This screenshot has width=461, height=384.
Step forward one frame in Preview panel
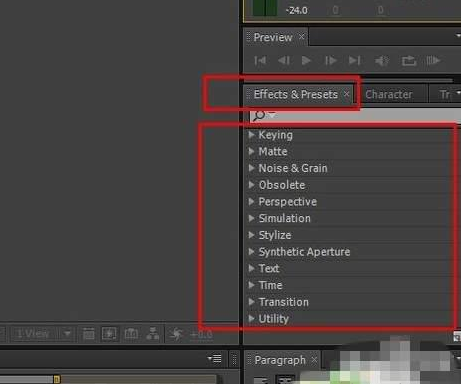tap(330, 61)
